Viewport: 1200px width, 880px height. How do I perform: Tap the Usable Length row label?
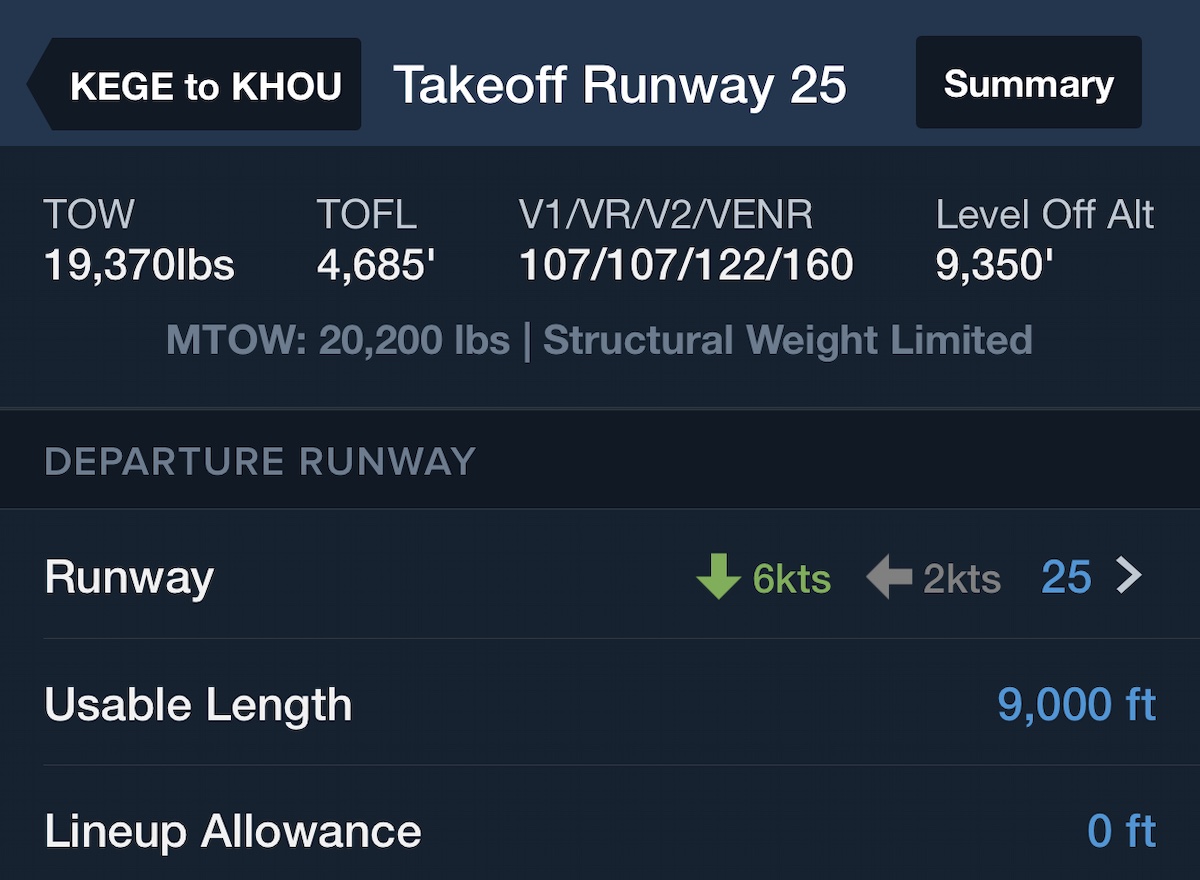click(198, 705)
